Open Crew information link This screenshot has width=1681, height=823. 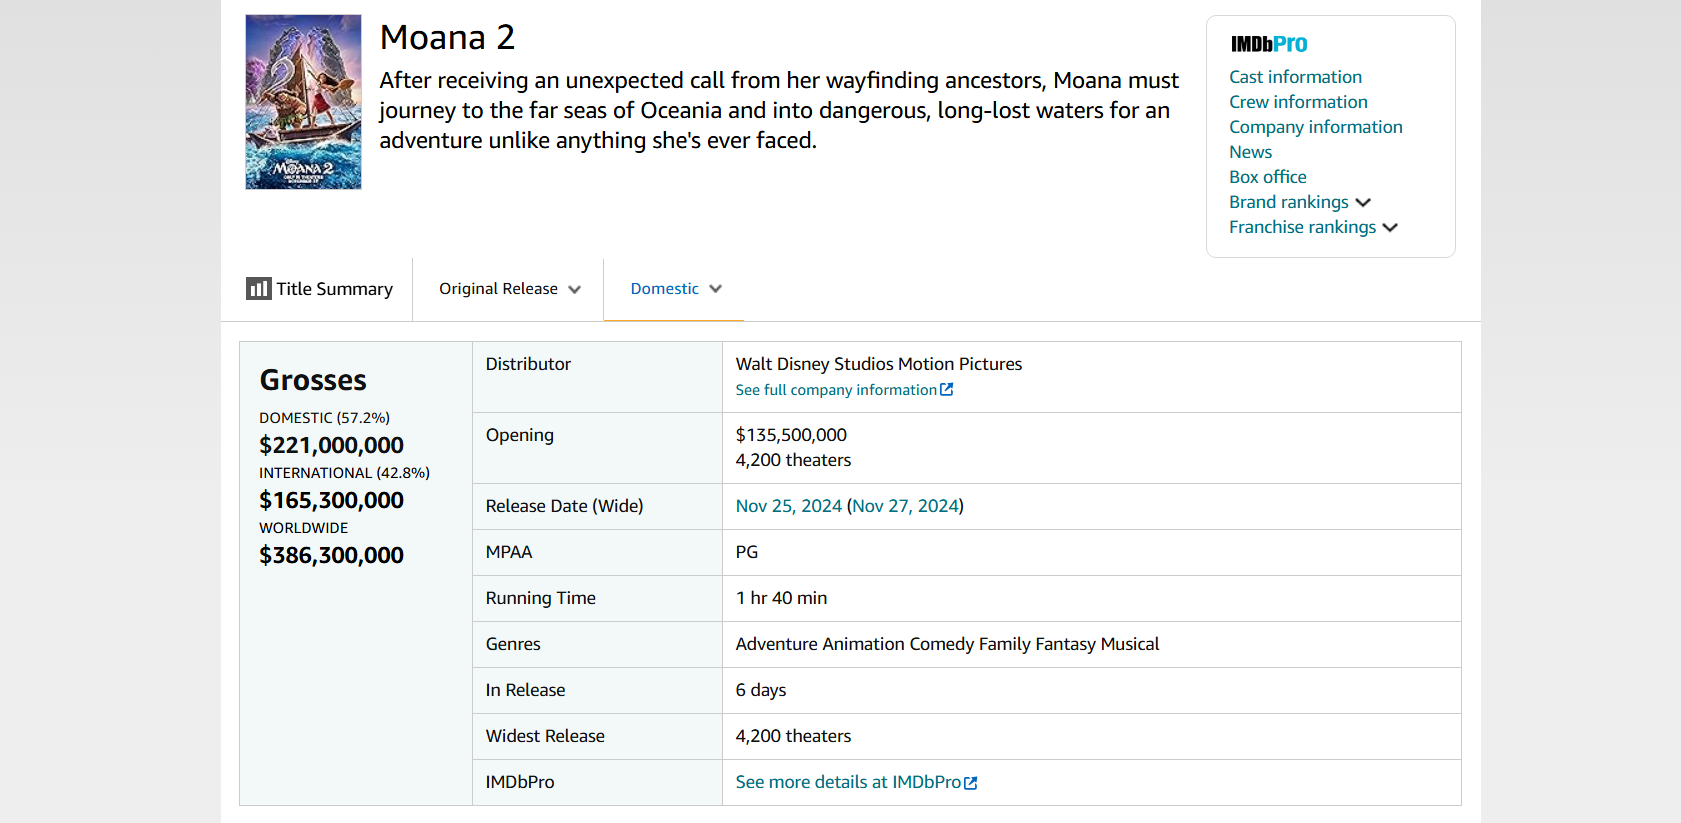click(x=1298, y=102)
